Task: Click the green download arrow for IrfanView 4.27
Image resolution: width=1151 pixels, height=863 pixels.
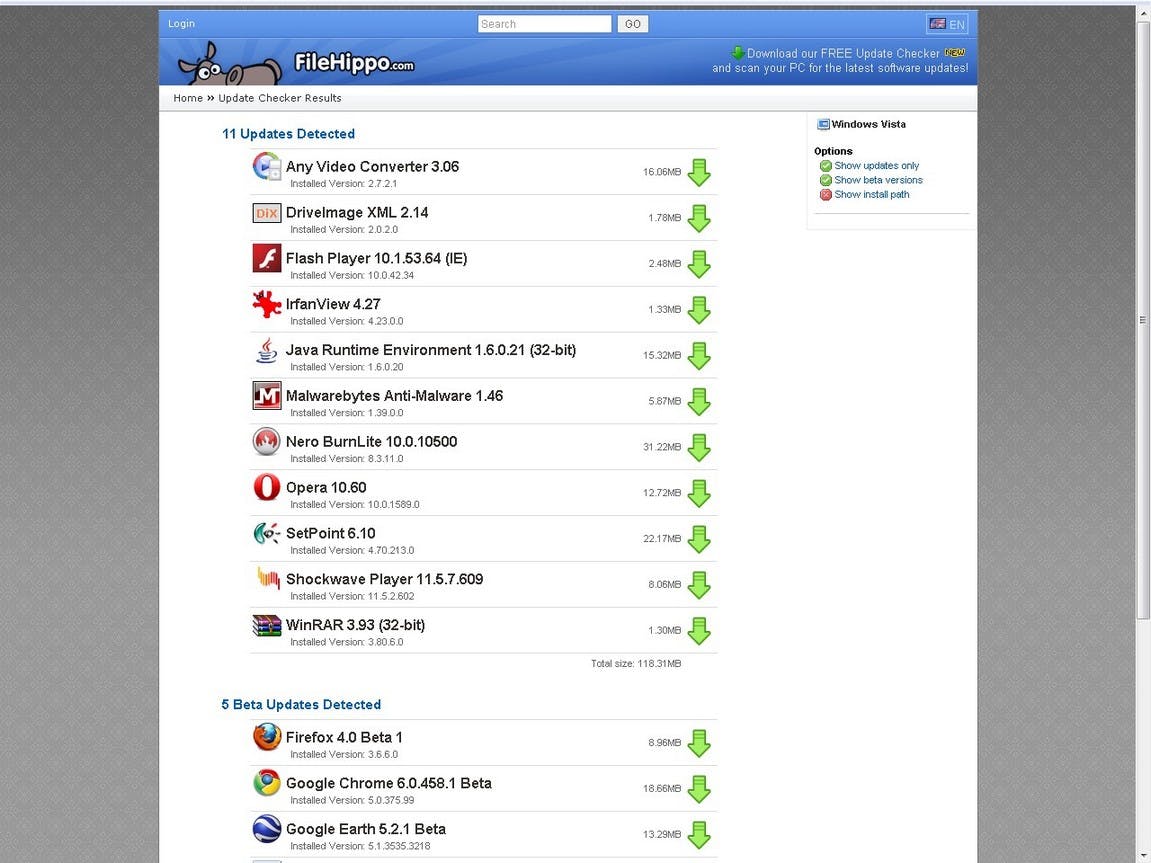Action: 699,310
